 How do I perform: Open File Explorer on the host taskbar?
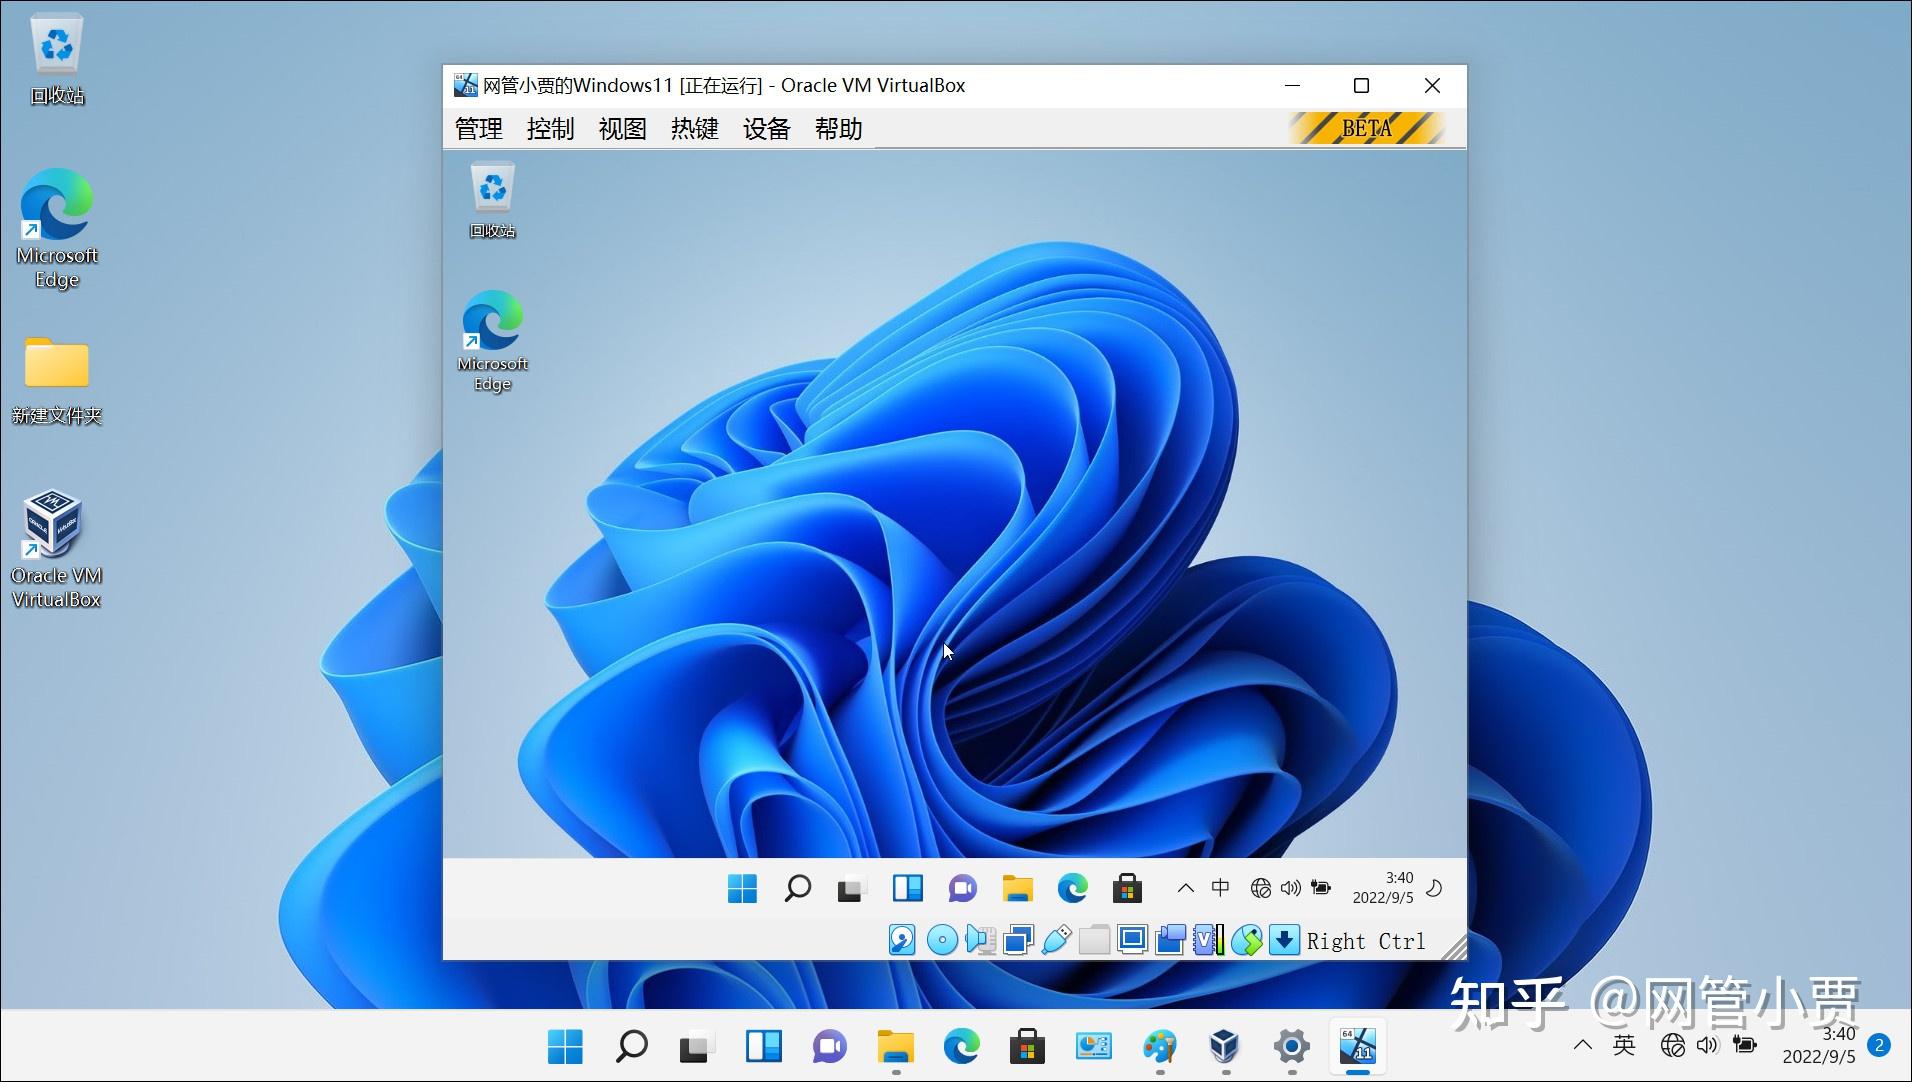point(896,1047)
